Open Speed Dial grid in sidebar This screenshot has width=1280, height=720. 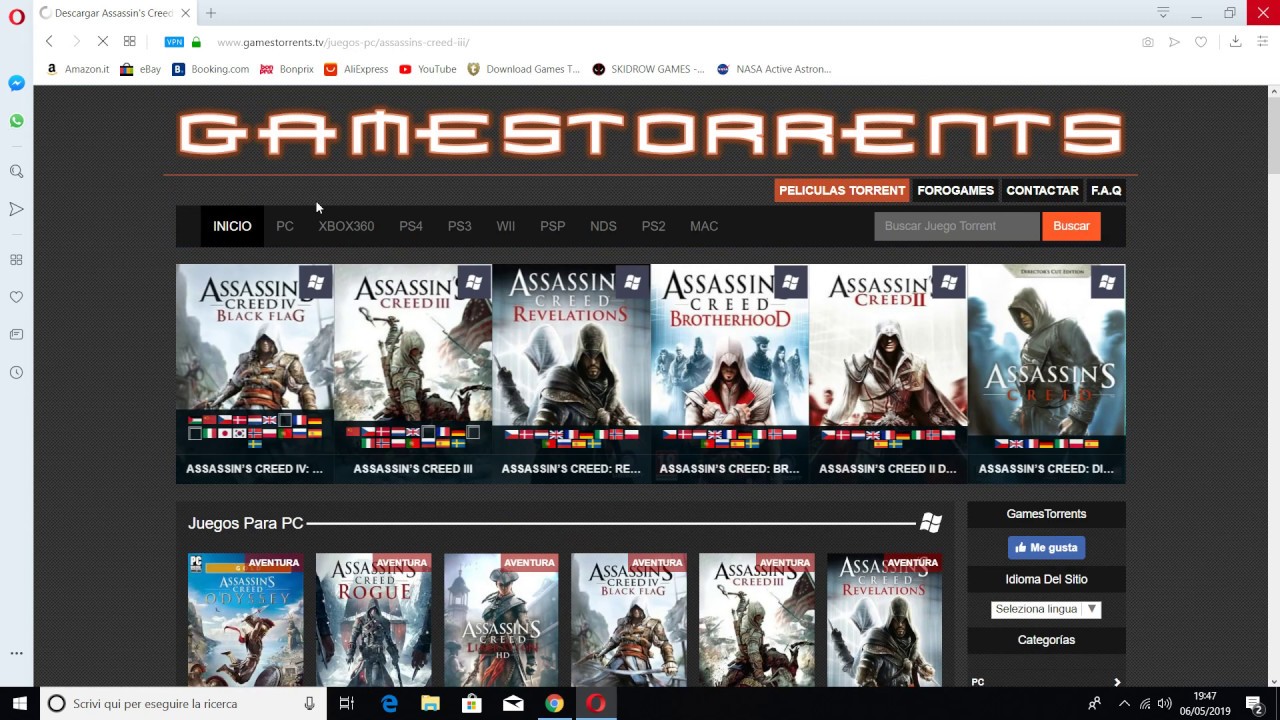16,260
